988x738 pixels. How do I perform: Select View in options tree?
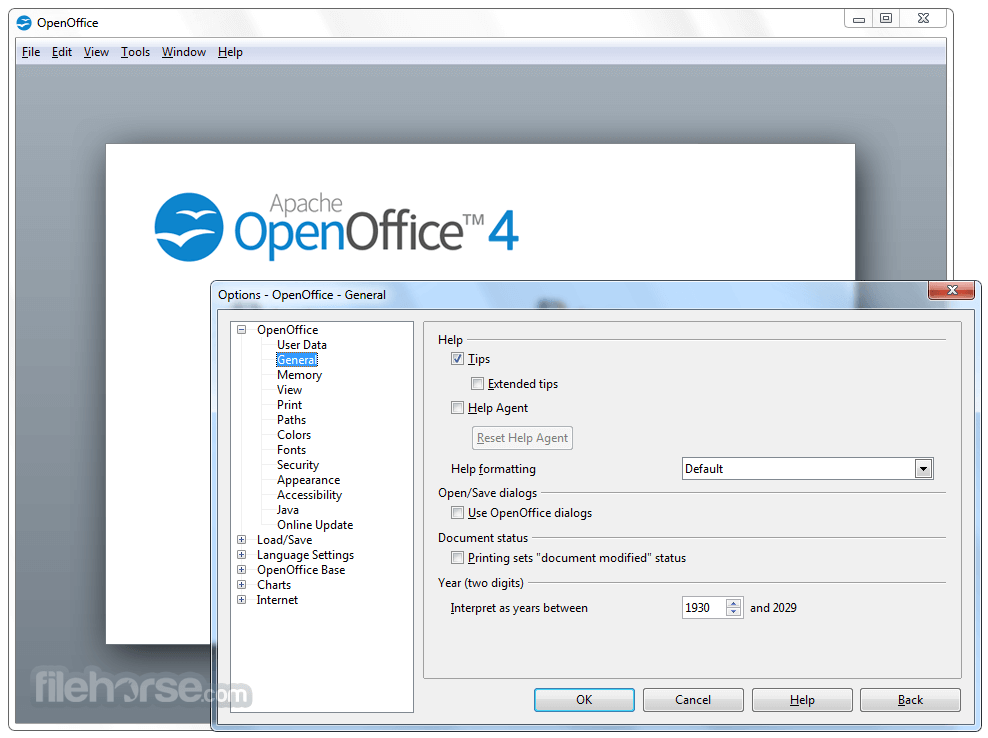[289, 389]
